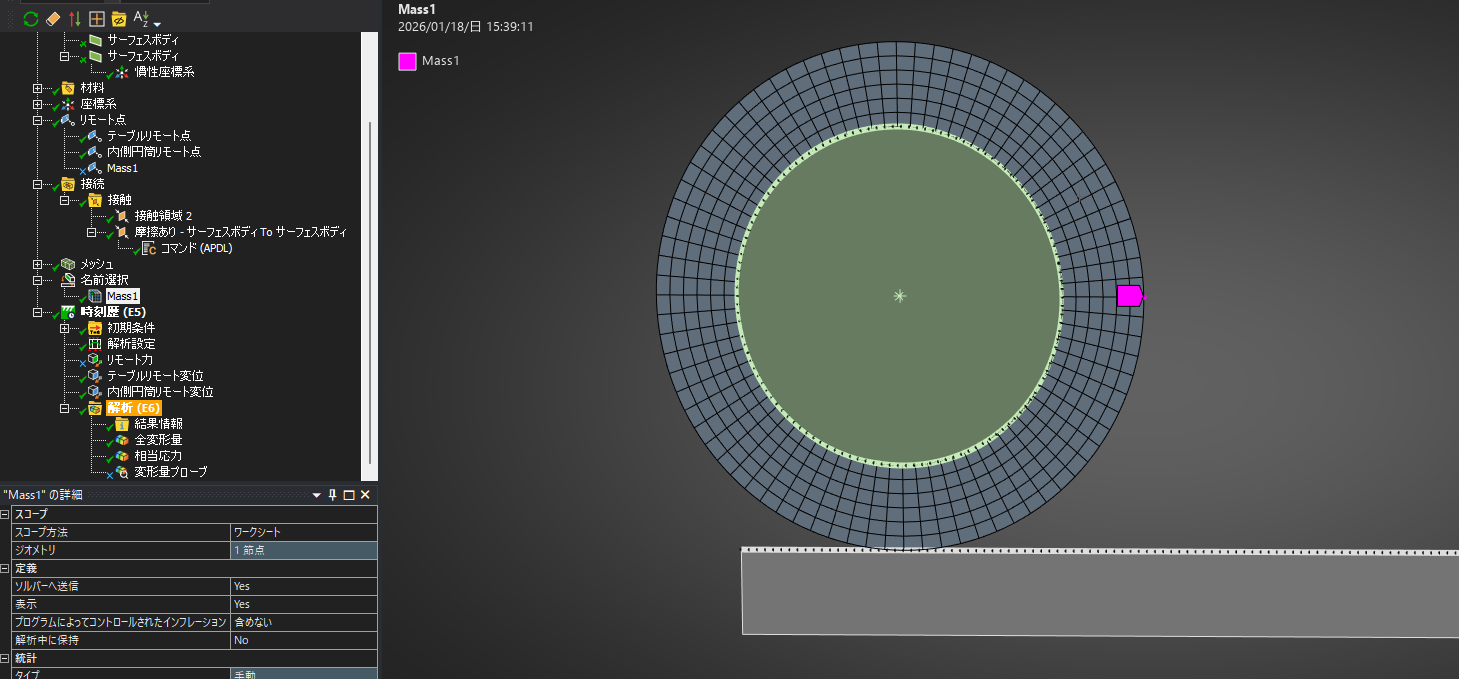The width and height of the screenshot is (1459, 679).
Task: Select the コマンド (APDL) command icon
Action: pos(149,248)
